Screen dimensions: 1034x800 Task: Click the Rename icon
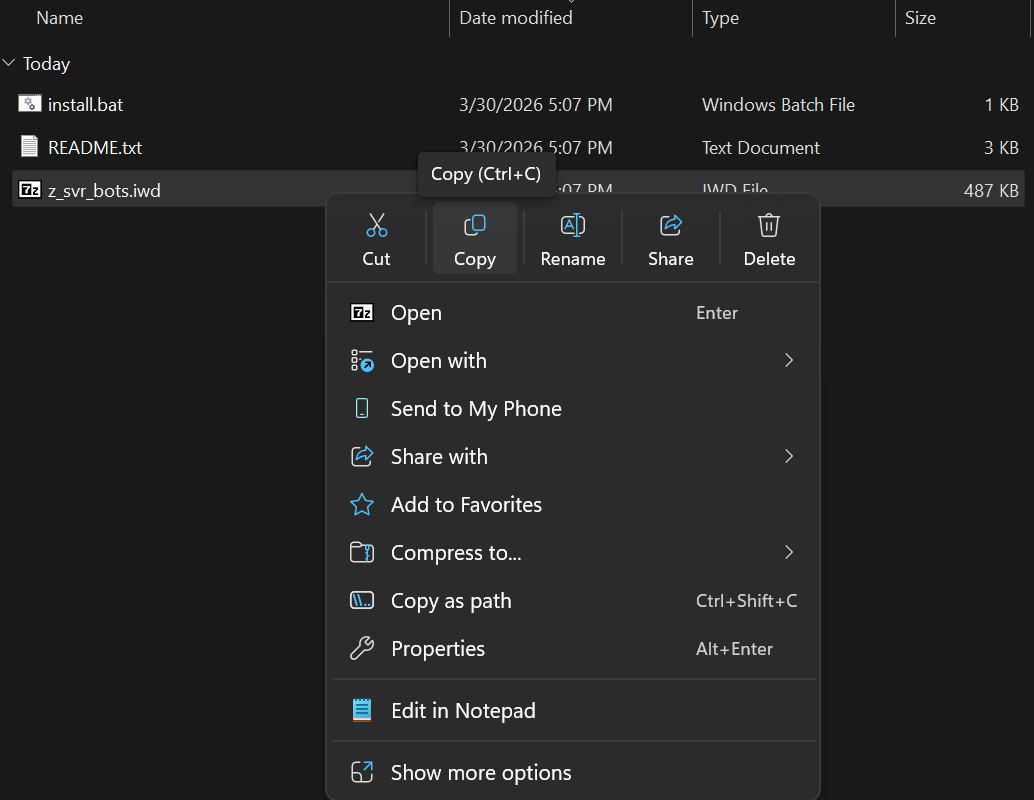tap(572, 225)
